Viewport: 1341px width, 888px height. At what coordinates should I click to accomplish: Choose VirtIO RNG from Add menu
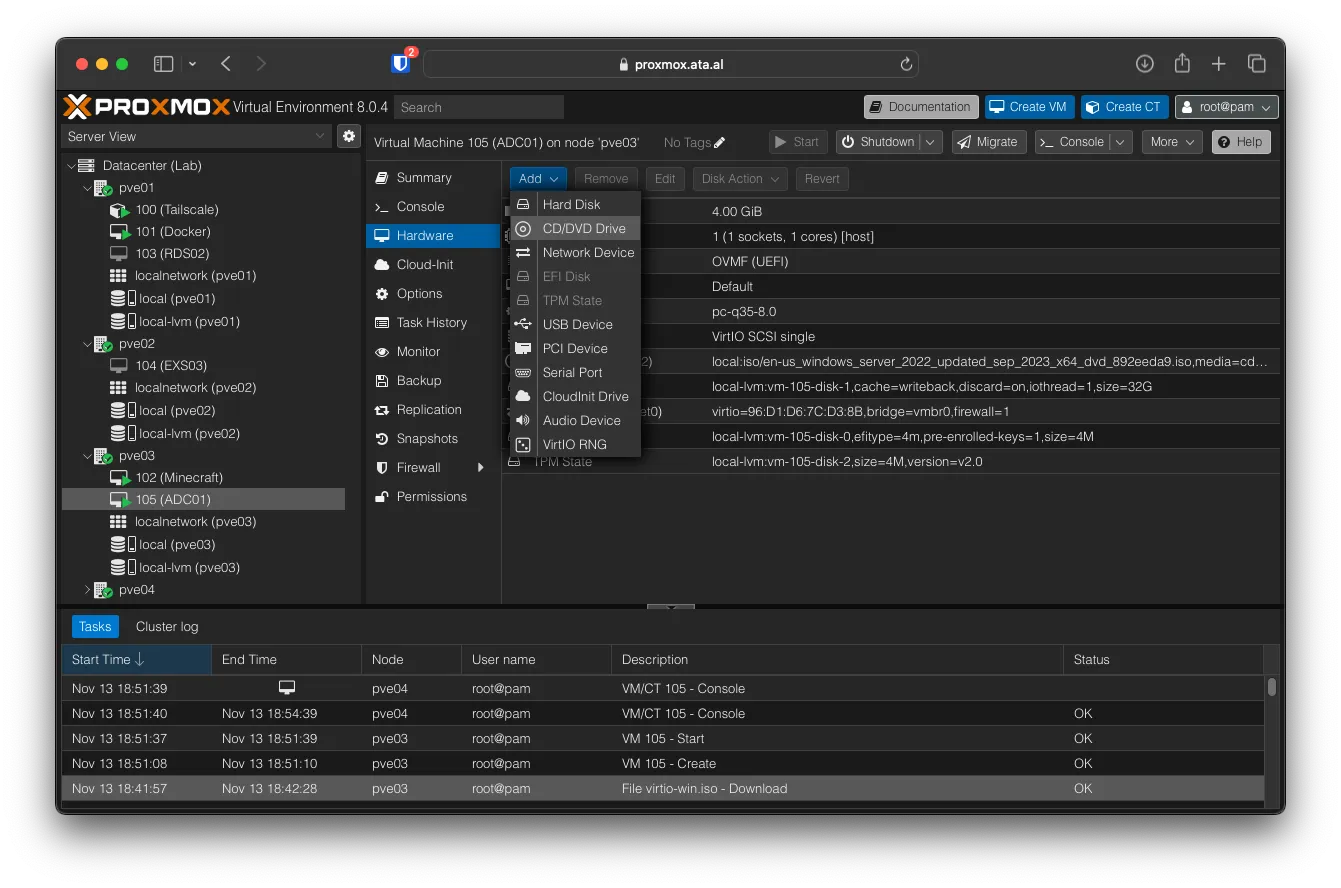click(x=575, y=444)
